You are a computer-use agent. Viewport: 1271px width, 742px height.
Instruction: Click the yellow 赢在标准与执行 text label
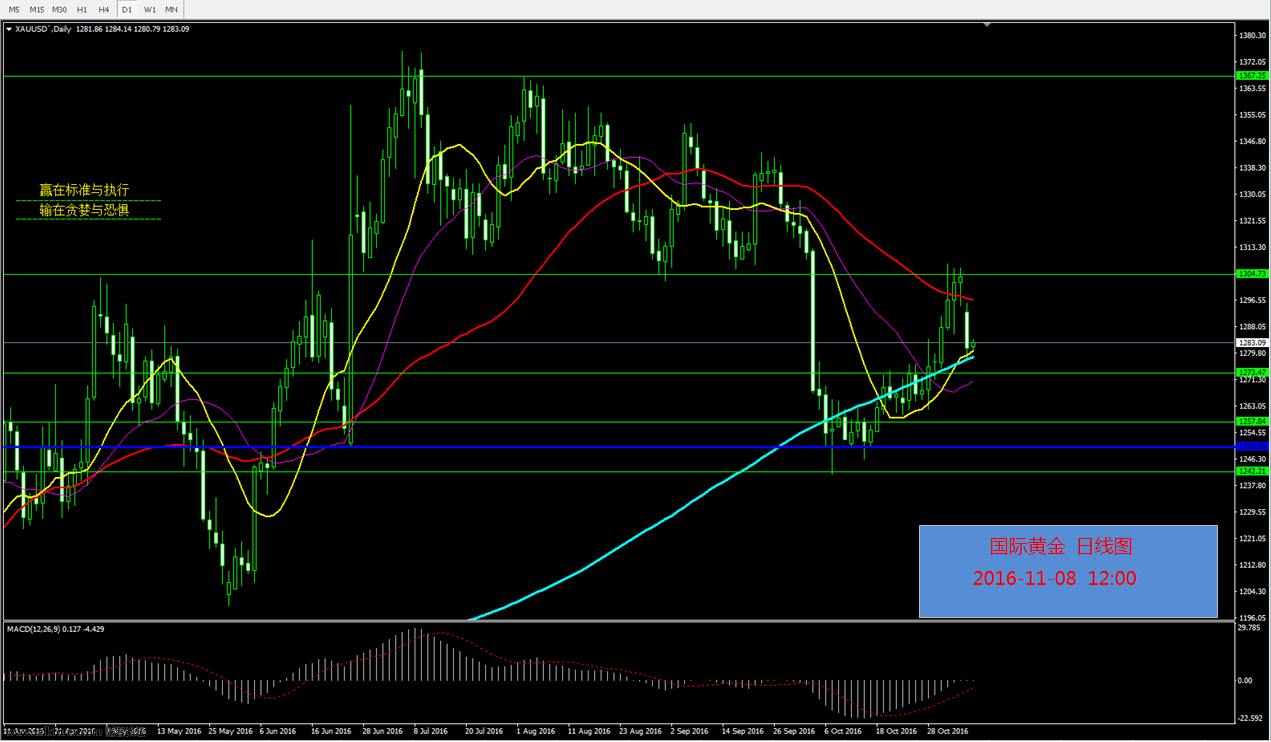click(x=84, y=190)
